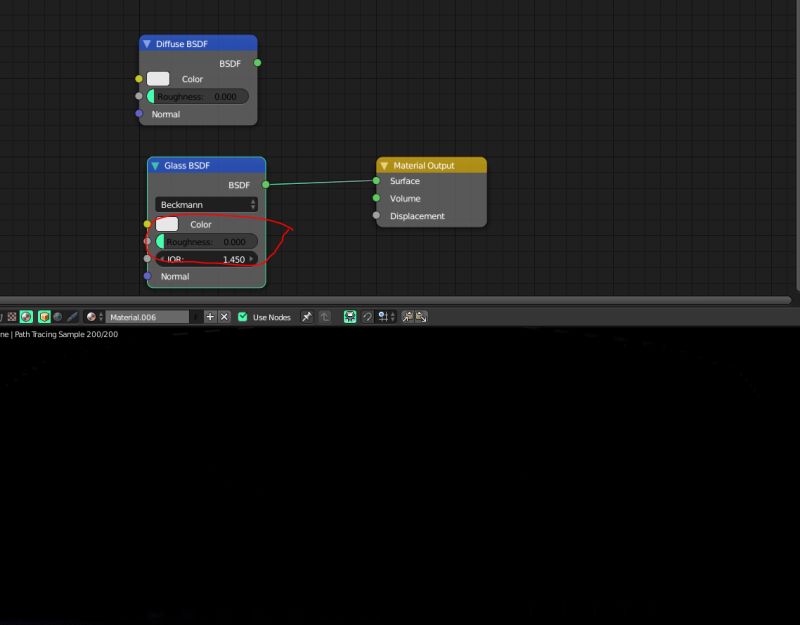Image resolution: width=800 pixels, height=625 pixels.
Task: Open the Beckmann distribution dropdown on Glass BSDF
Action: [x=207, y=204]
